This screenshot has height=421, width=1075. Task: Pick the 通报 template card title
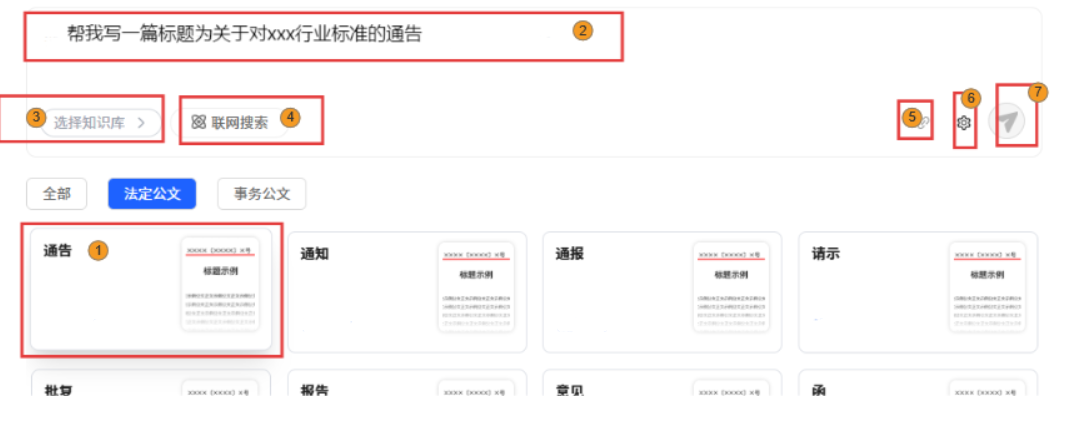pos(570,254)
